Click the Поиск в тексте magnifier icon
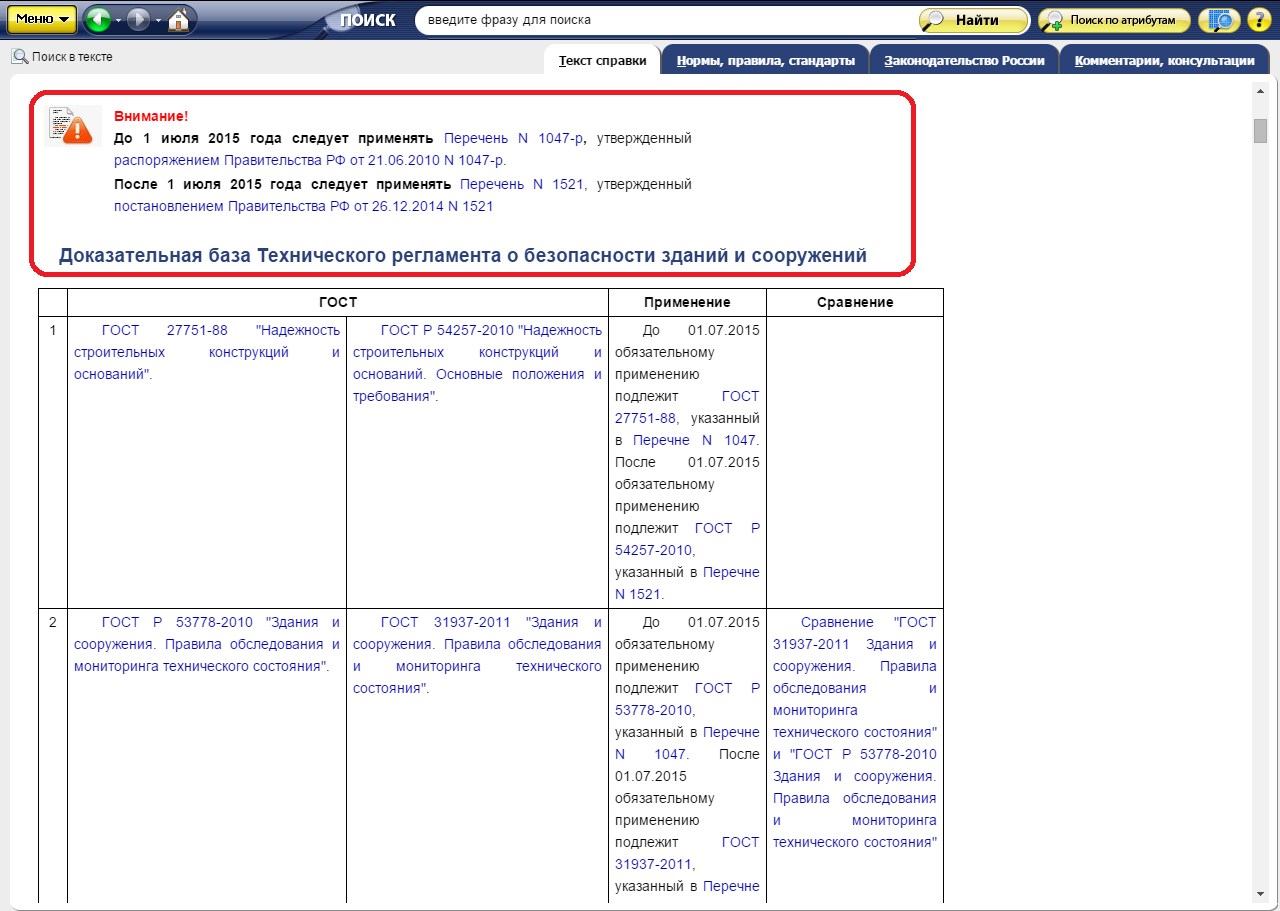 (x=19, y=57)
